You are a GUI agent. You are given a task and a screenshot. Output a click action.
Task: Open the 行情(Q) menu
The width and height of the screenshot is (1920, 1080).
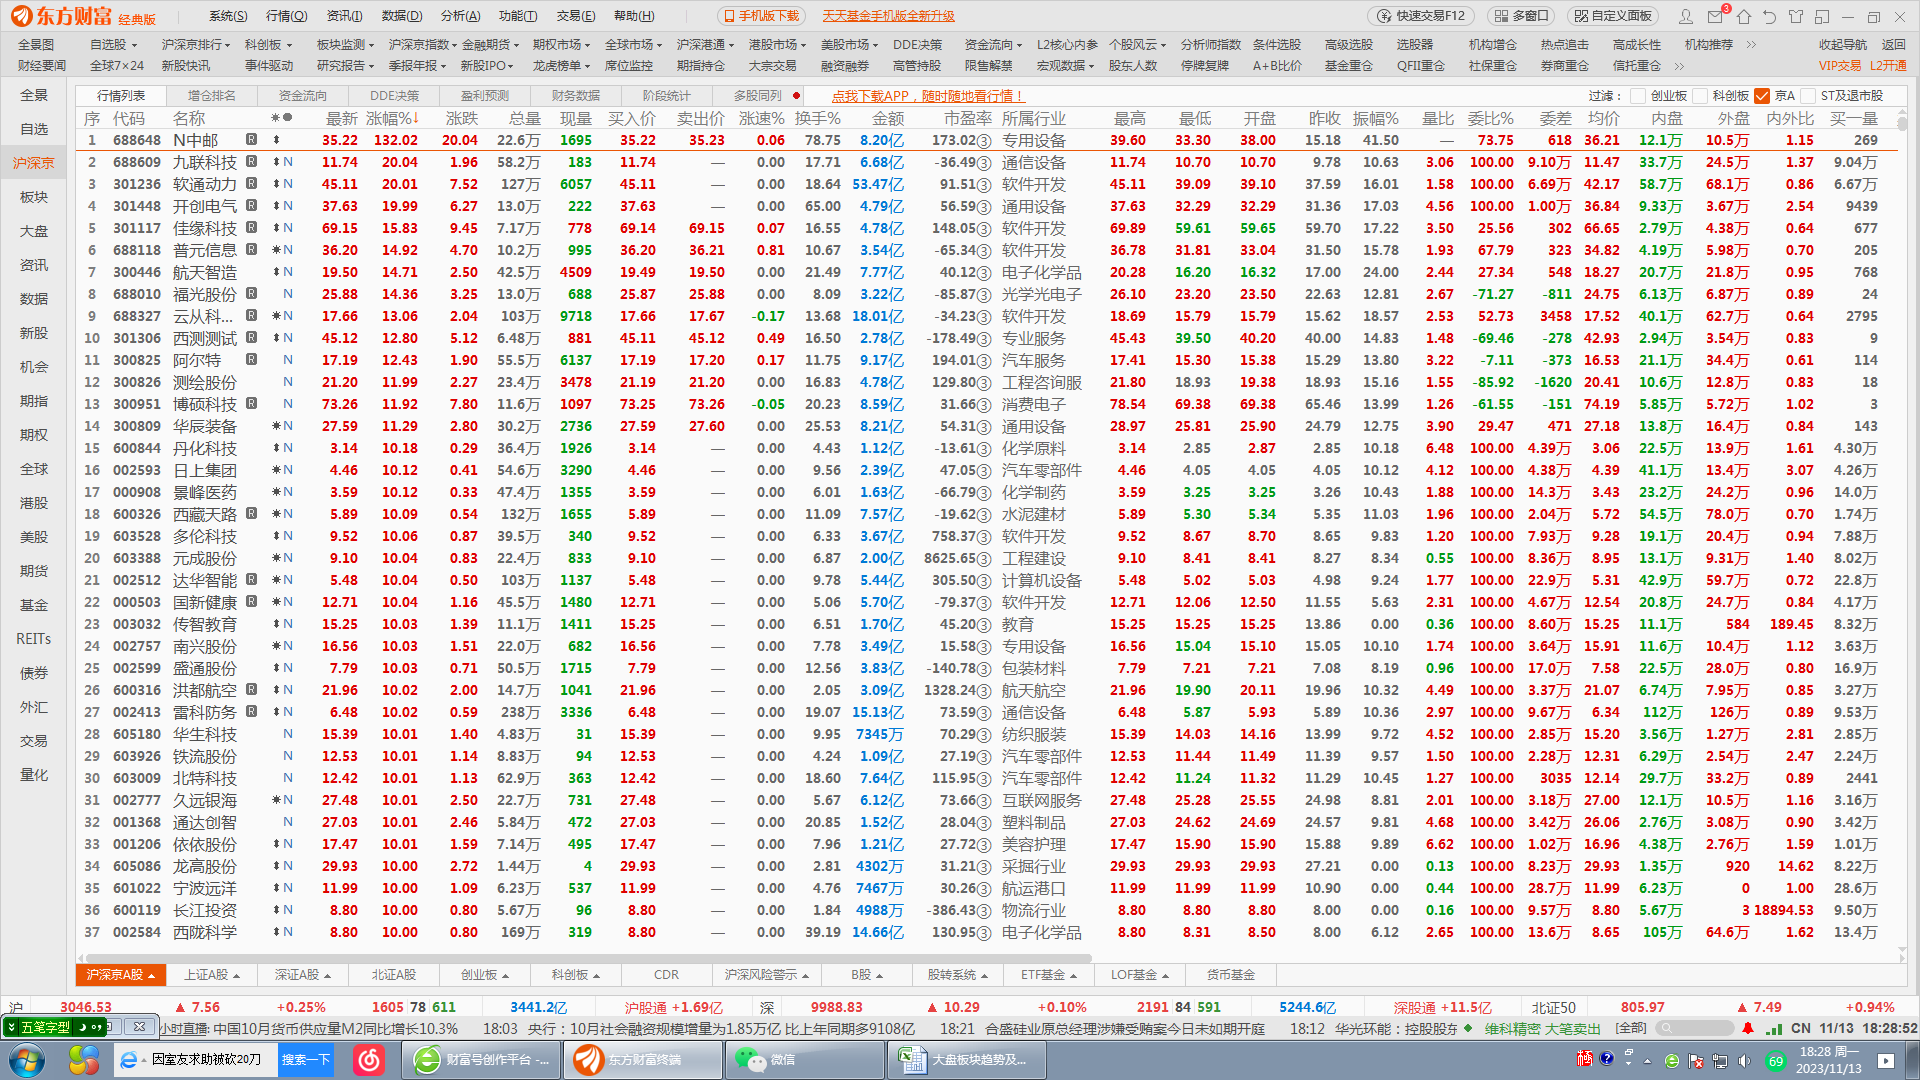tap(287, 16)
